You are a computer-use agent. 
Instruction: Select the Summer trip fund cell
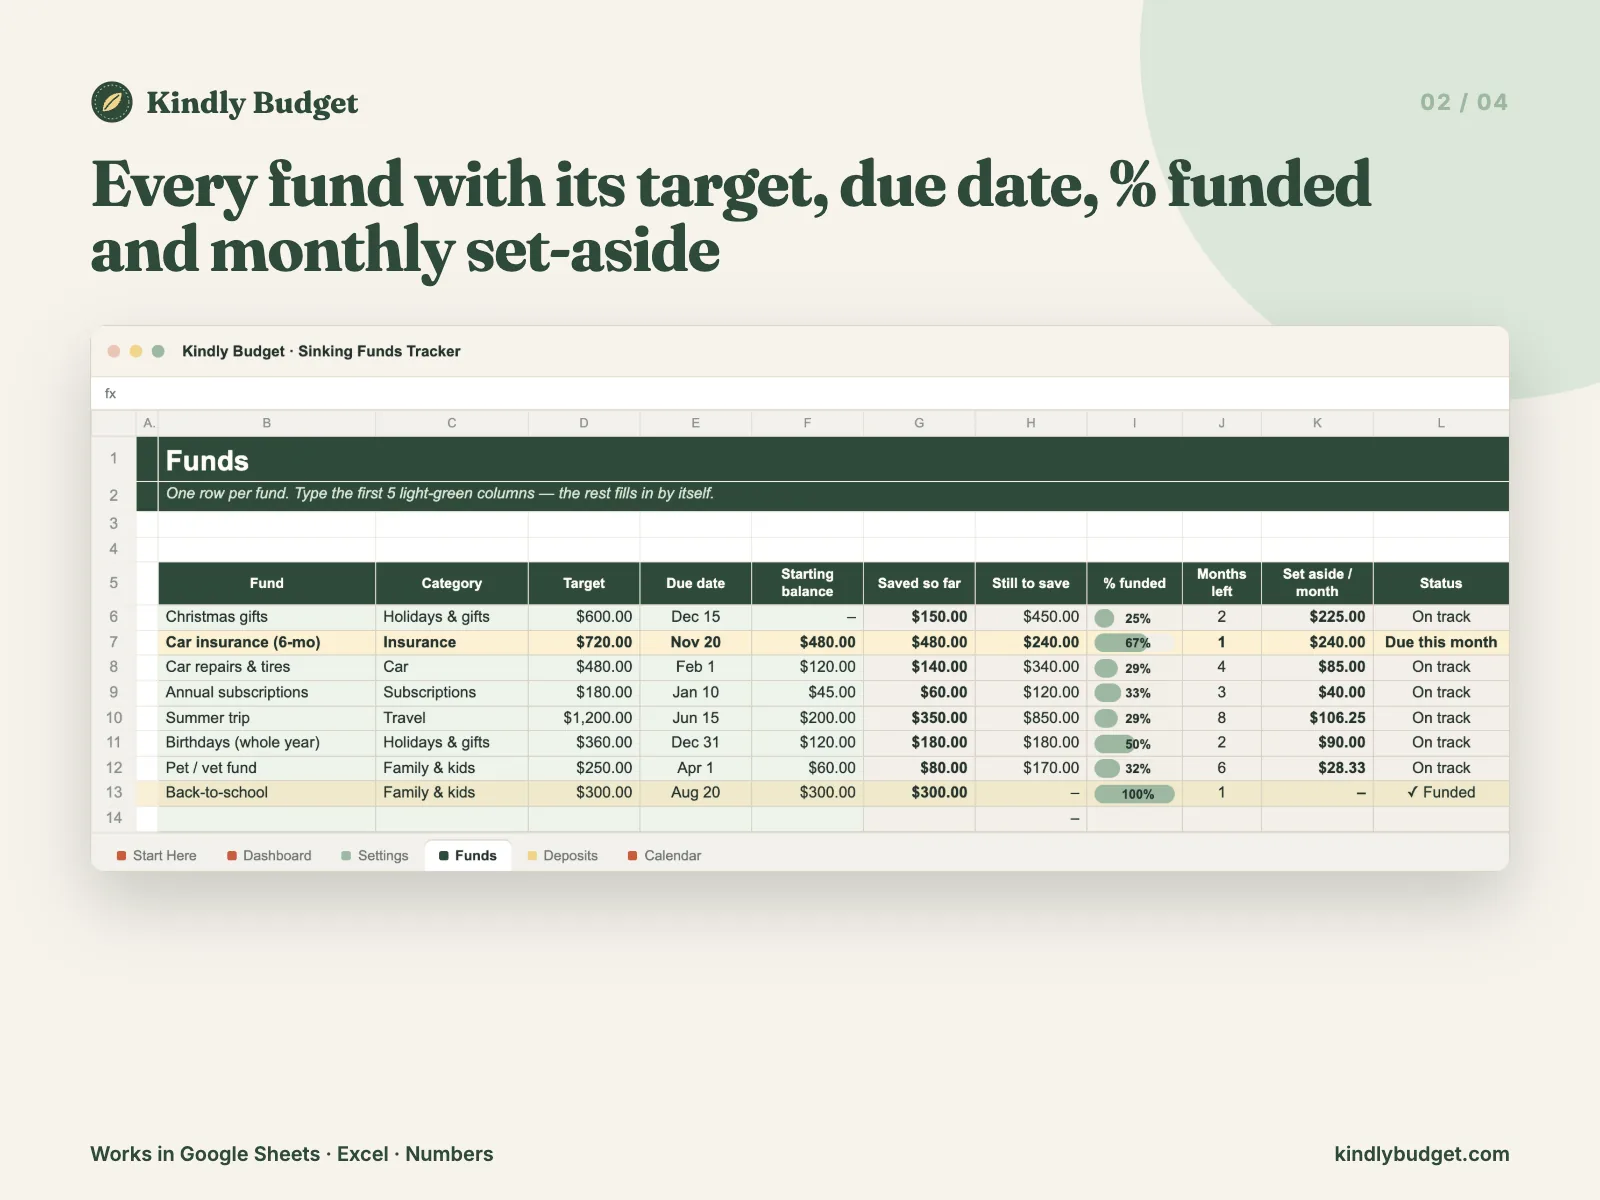pos(267,718)
